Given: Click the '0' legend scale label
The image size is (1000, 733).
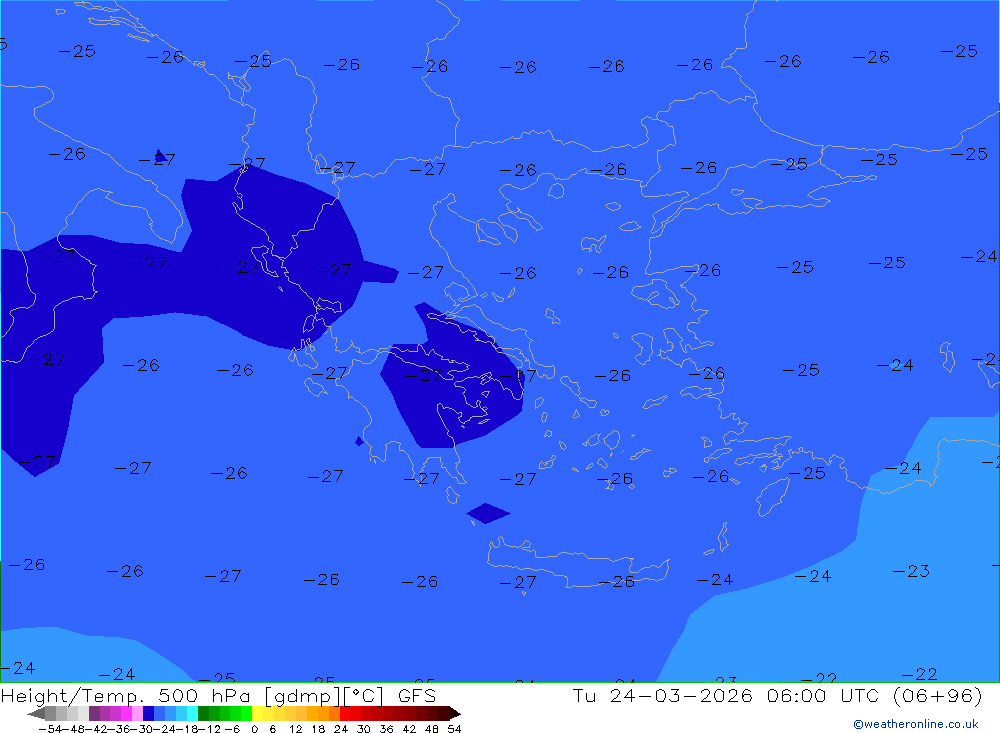Looking at the screenshot, I should pos(254,729).
